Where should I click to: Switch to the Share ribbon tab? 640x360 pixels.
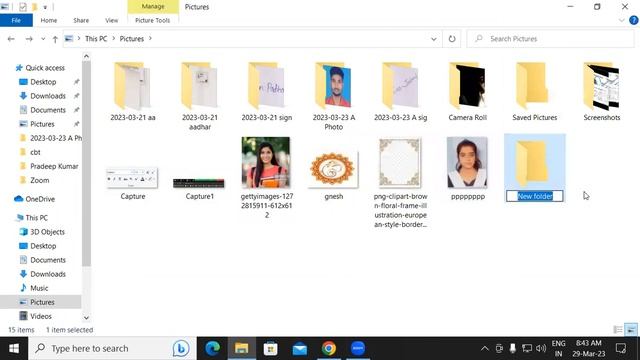coord(81,20)
